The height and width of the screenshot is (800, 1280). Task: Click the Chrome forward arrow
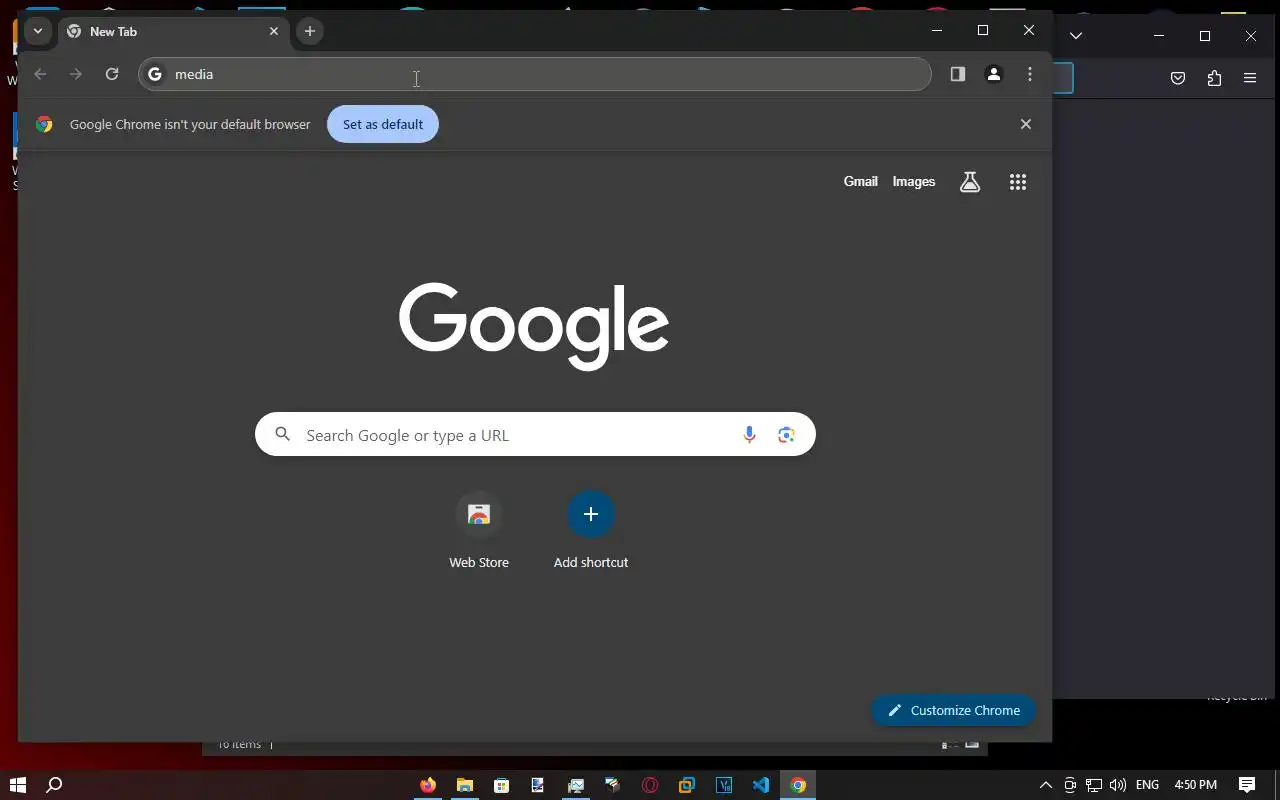(76, 74)
